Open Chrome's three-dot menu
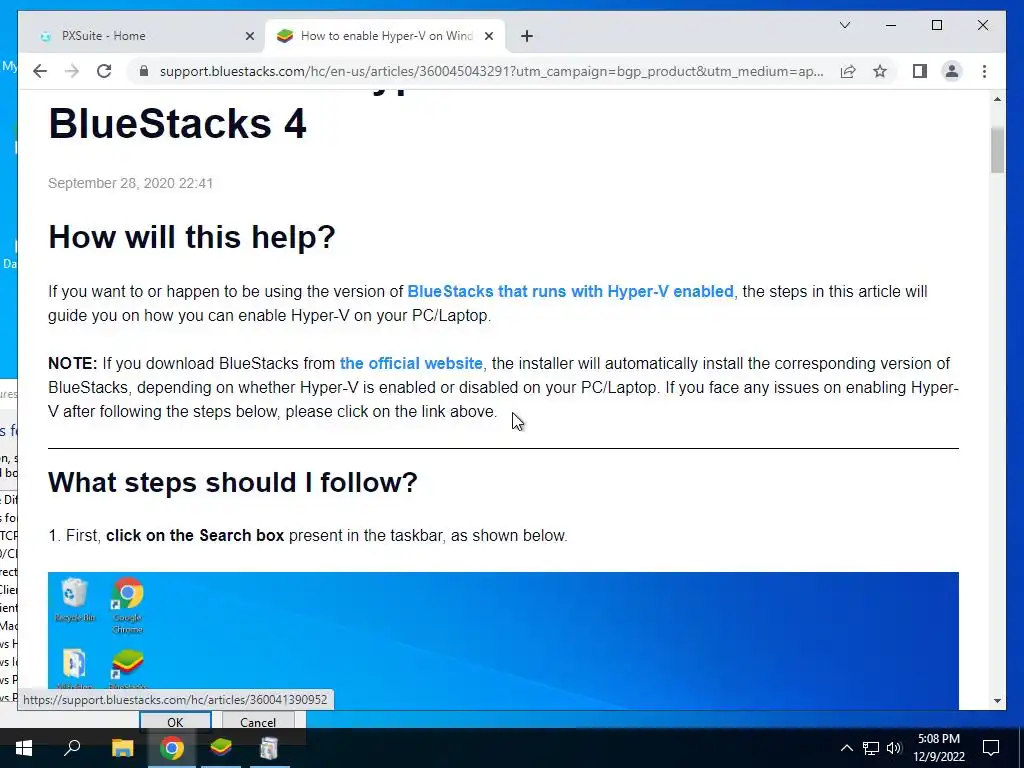1024x768 pixels. click(984, 71)
